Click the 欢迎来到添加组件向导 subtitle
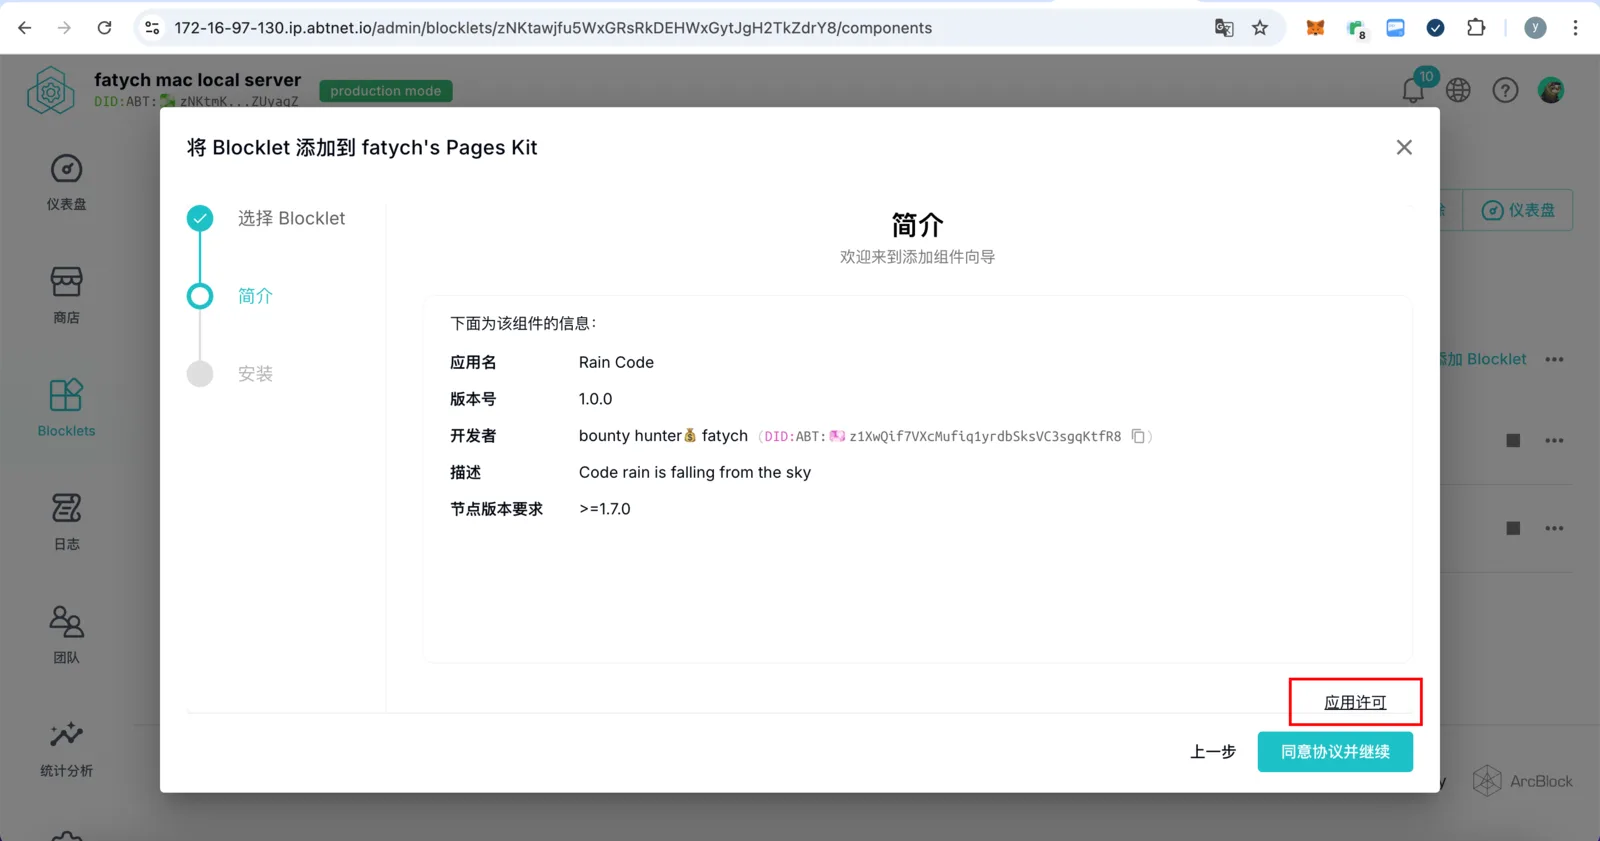The width and height of the screenshot is (1600, 841). point(917,257)
